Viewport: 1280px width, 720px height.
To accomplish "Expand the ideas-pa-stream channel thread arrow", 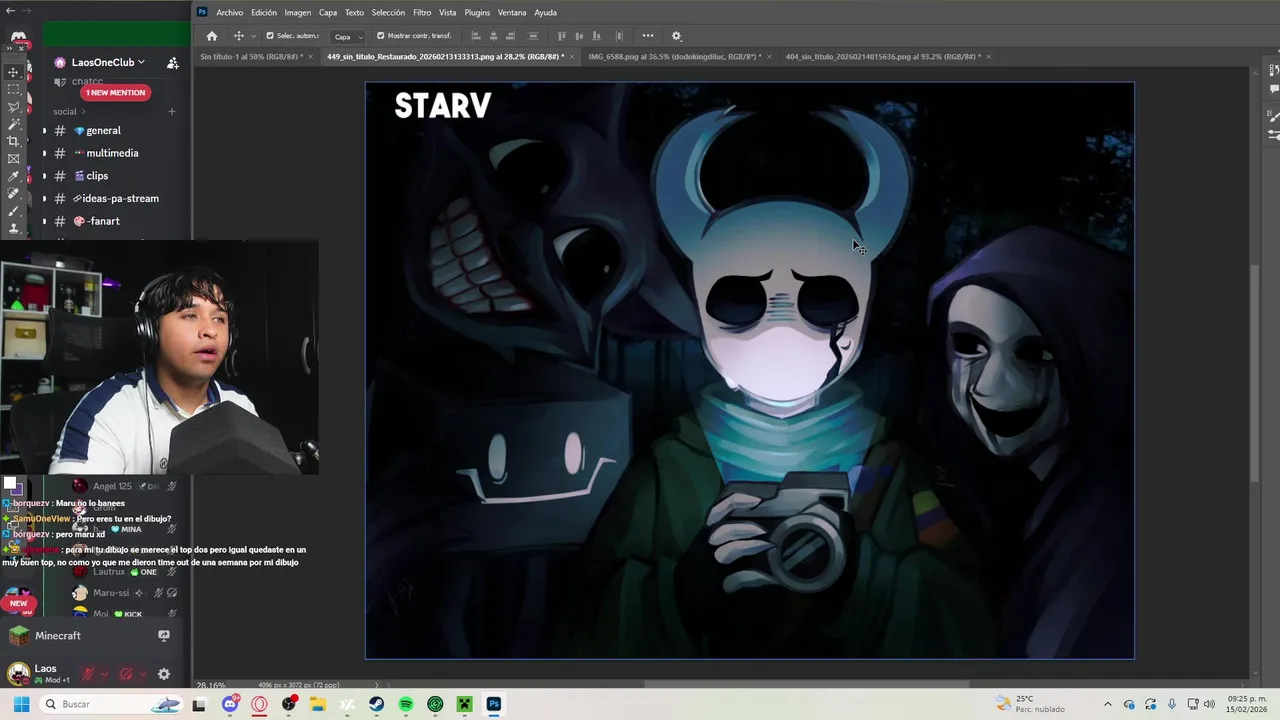I will coord(44,199).
